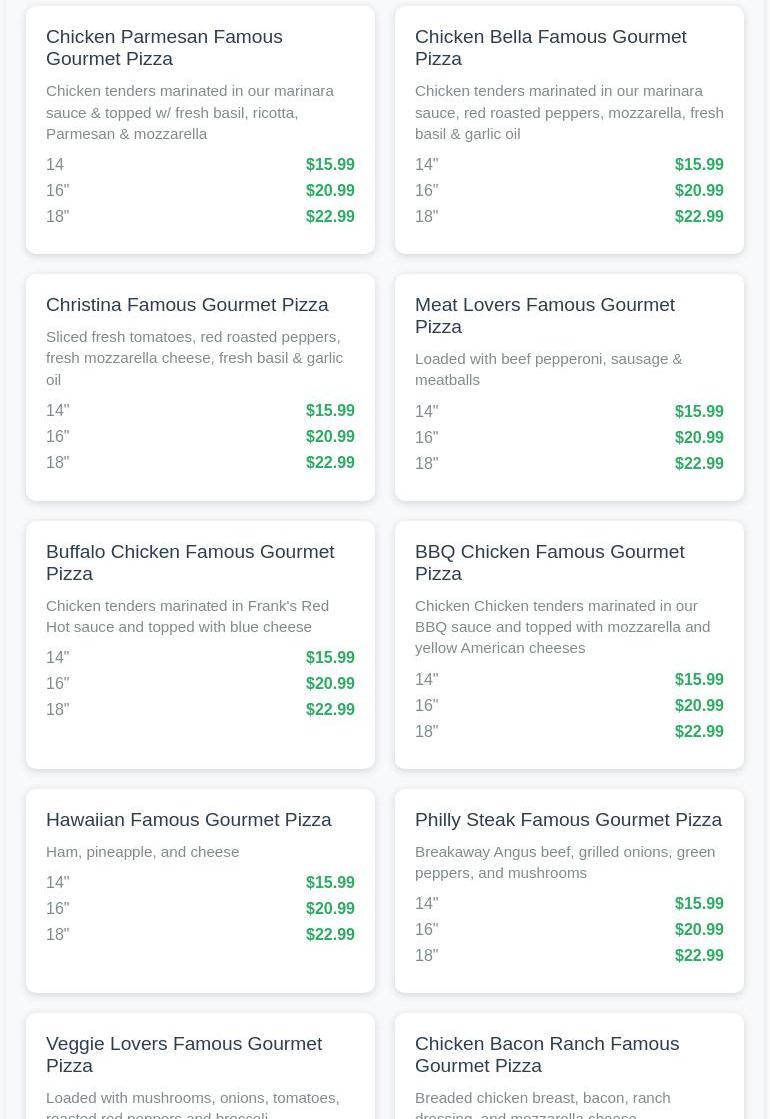
Task: Select the $20.99 price for Christina pizza
Action: [330, 436]
